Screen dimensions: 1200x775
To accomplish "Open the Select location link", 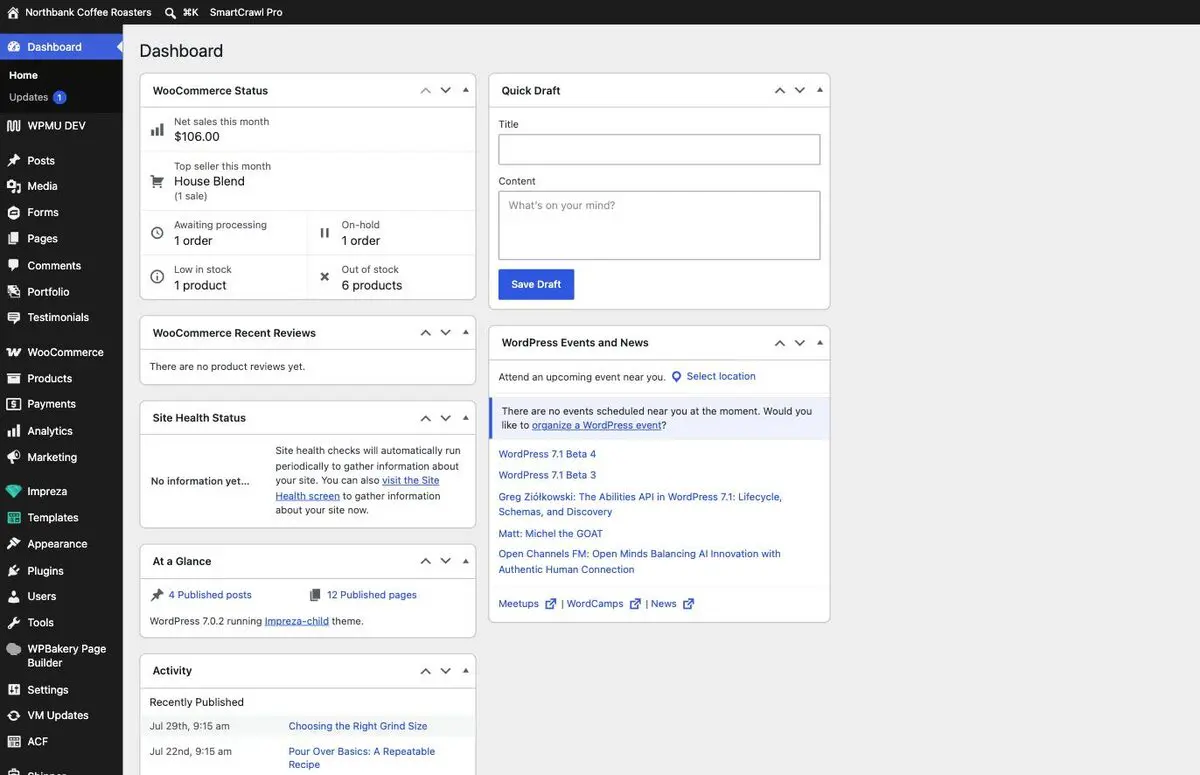I will tap(721, 376).
